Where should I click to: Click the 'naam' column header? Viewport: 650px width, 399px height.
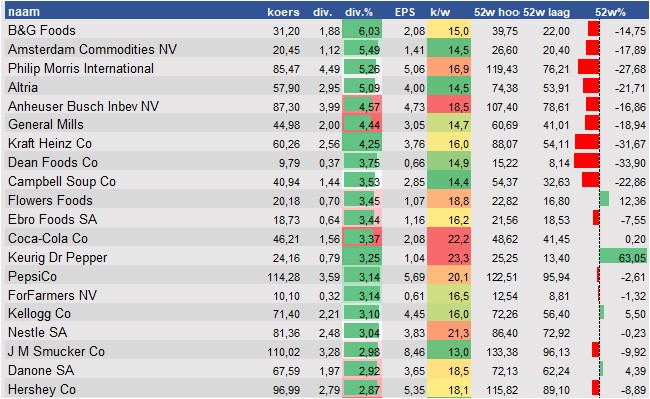24,12
